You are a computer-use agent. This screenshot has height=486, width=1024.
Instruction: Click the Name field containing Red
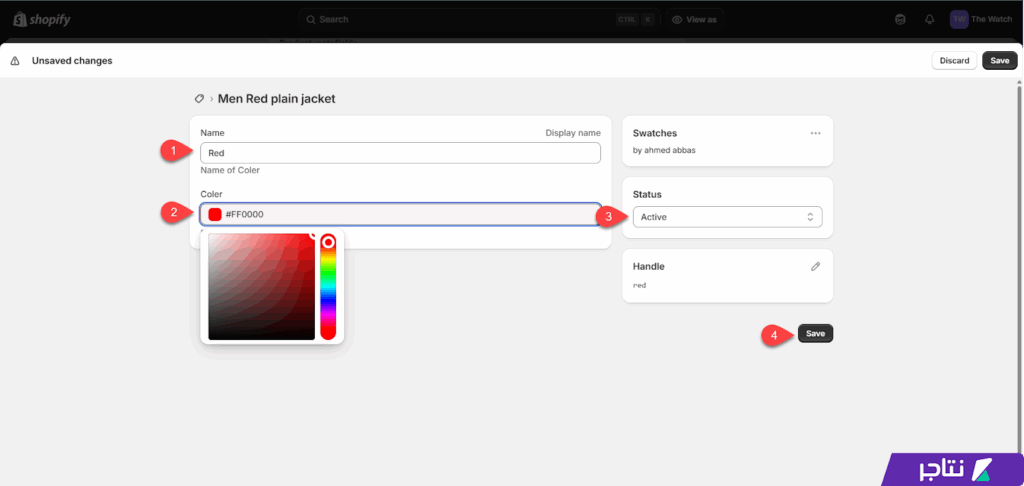[400, 153]
